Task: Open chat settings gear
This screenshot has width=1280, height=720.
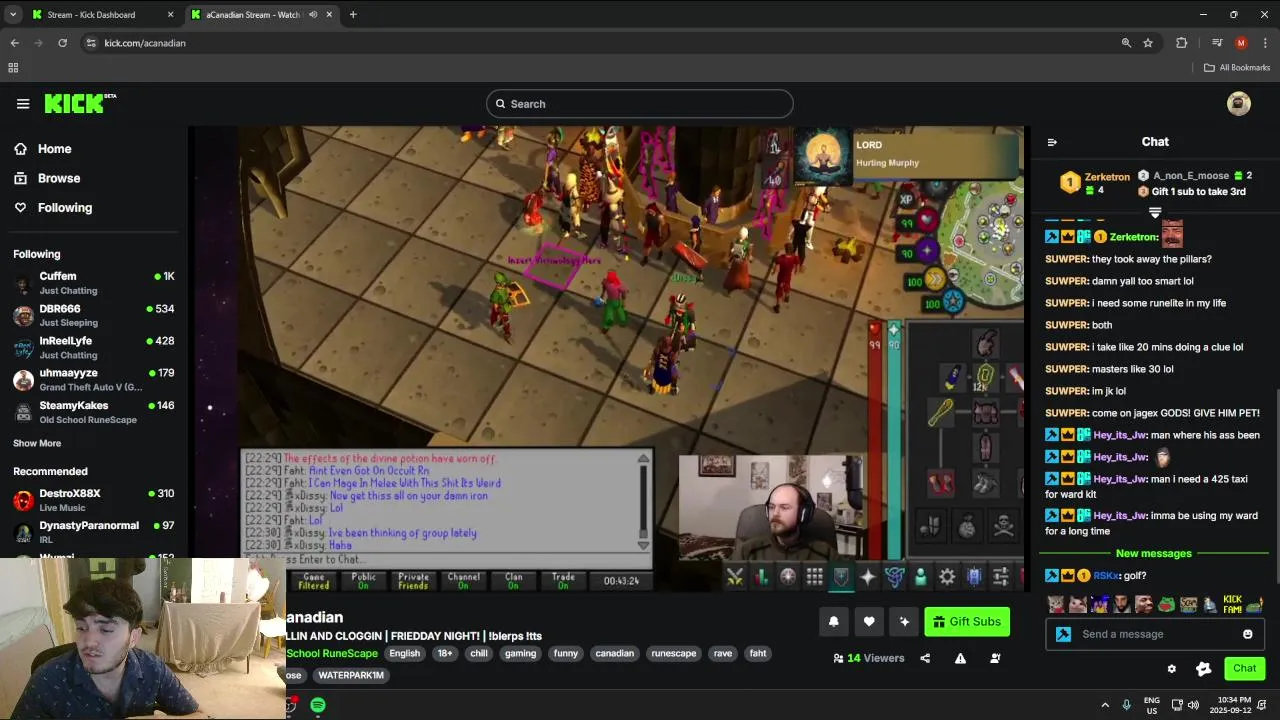Action: click(1172, 669)
